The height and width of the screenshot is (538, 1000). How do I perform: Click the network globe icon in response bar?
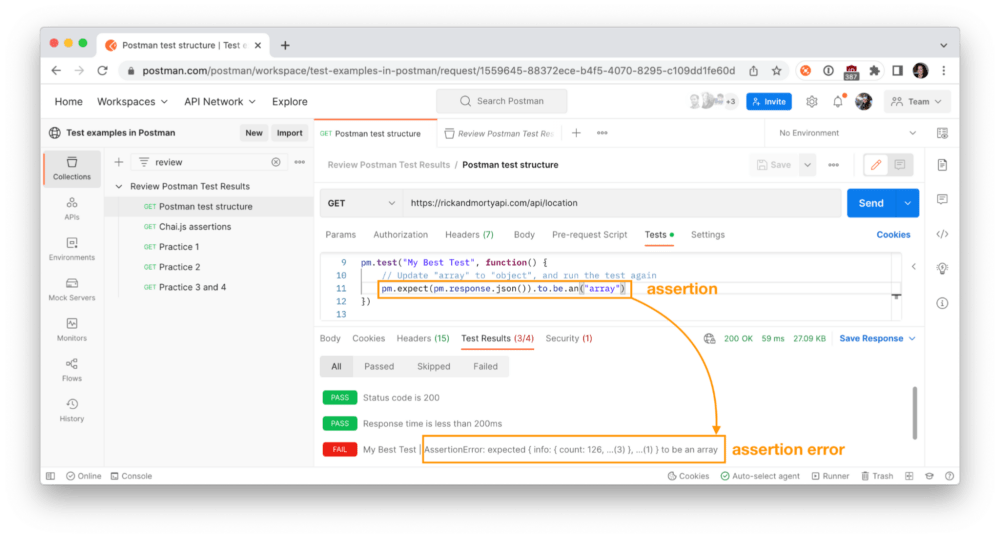[x=709, y=338]
